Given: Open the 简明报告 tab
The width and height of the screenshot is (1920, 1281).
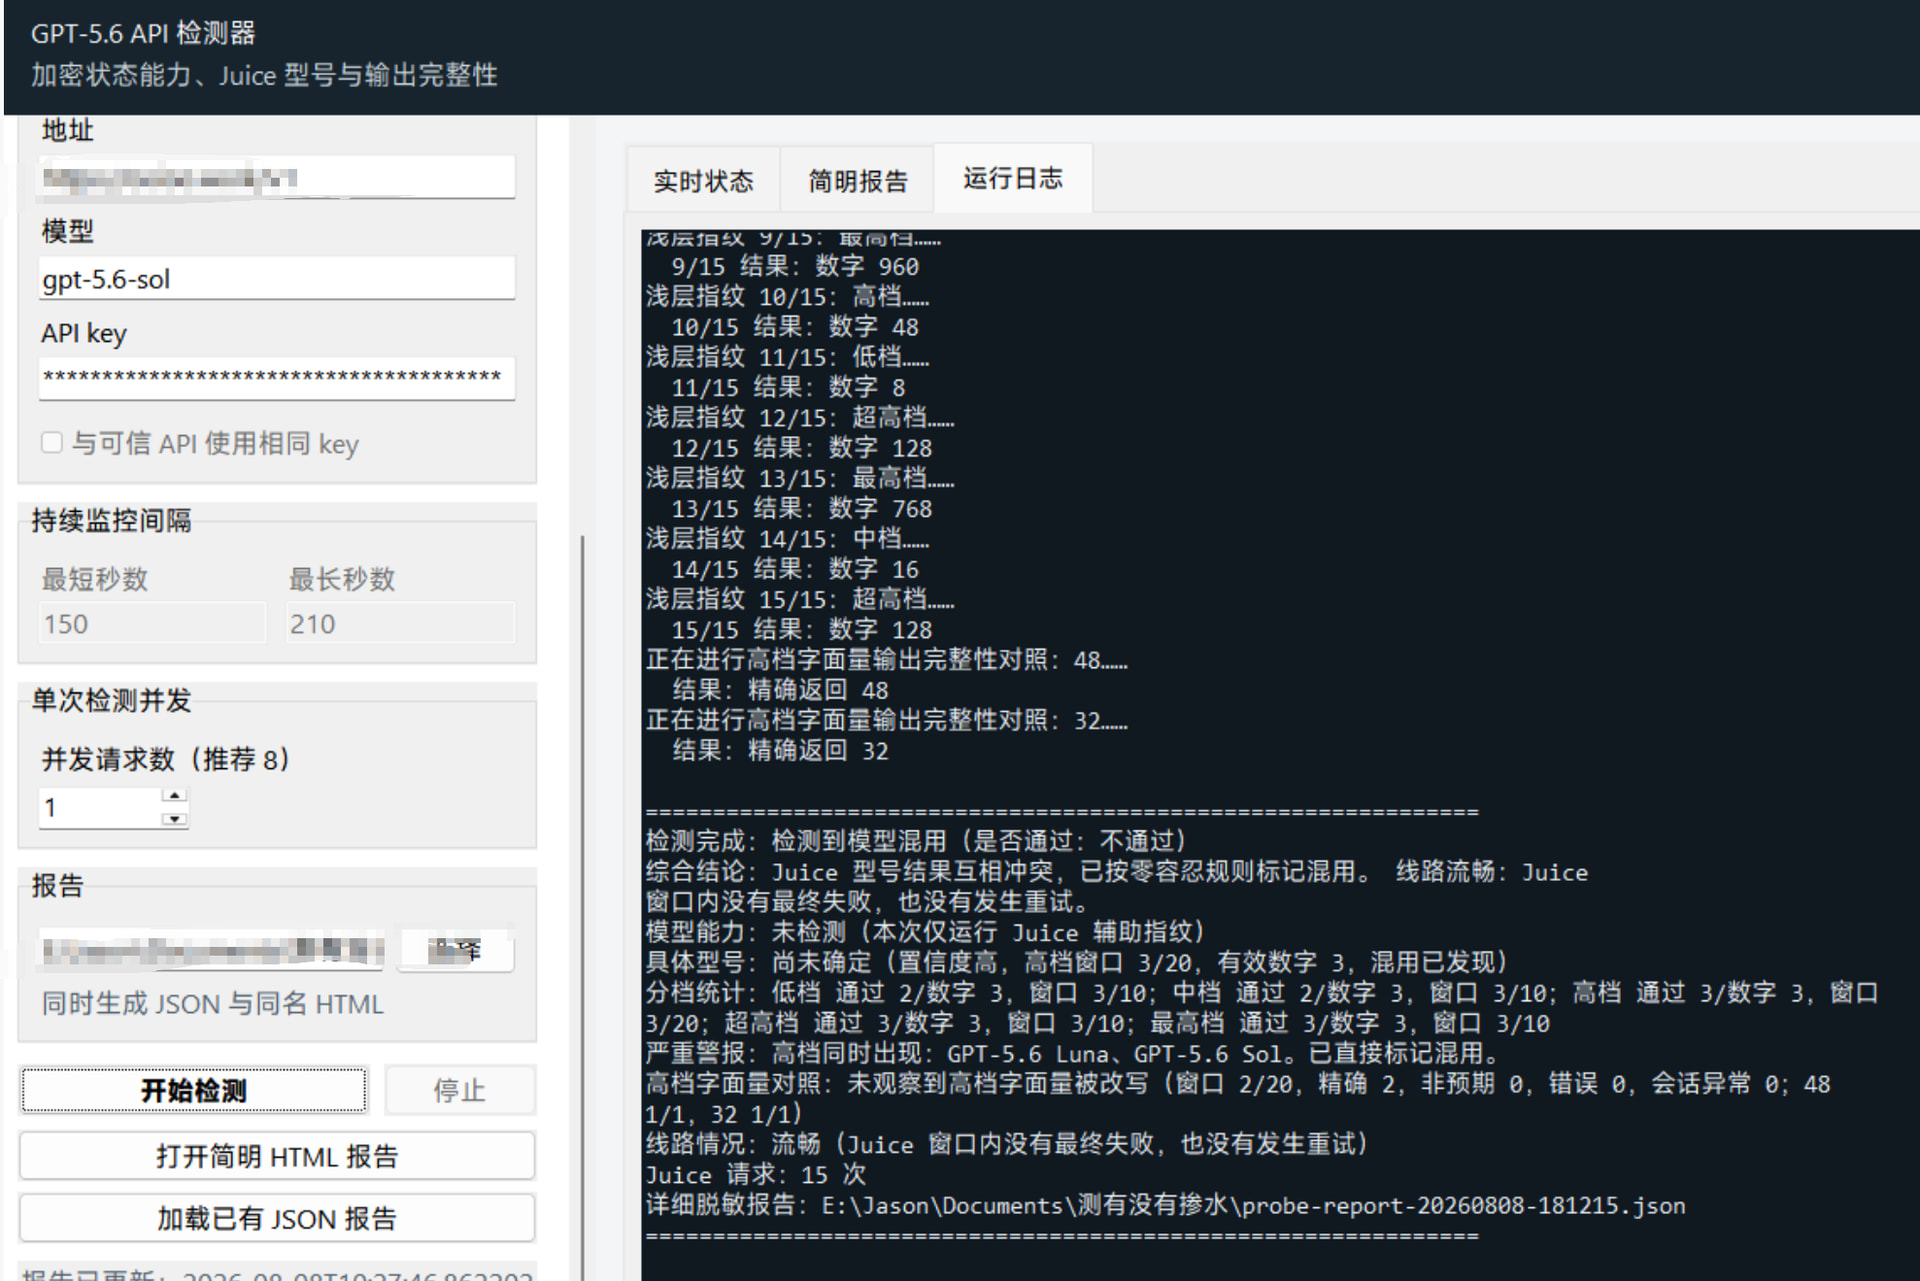Looking at the screenshot, I should 857,181.
